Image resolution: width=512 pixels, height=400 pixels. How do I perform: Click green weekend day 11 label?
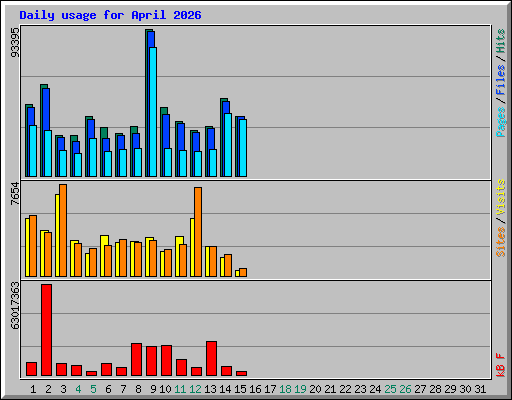click(180, 389)
